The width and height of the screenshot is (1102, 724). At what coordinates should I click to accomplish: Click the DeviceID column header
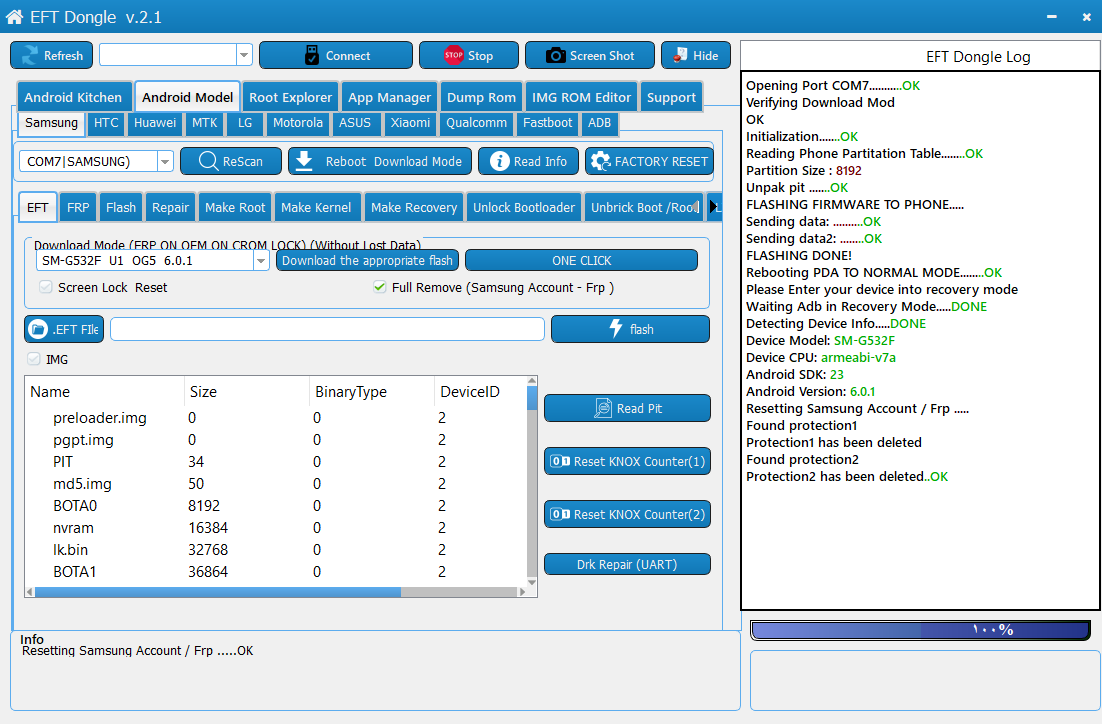(x=480, y=392)
